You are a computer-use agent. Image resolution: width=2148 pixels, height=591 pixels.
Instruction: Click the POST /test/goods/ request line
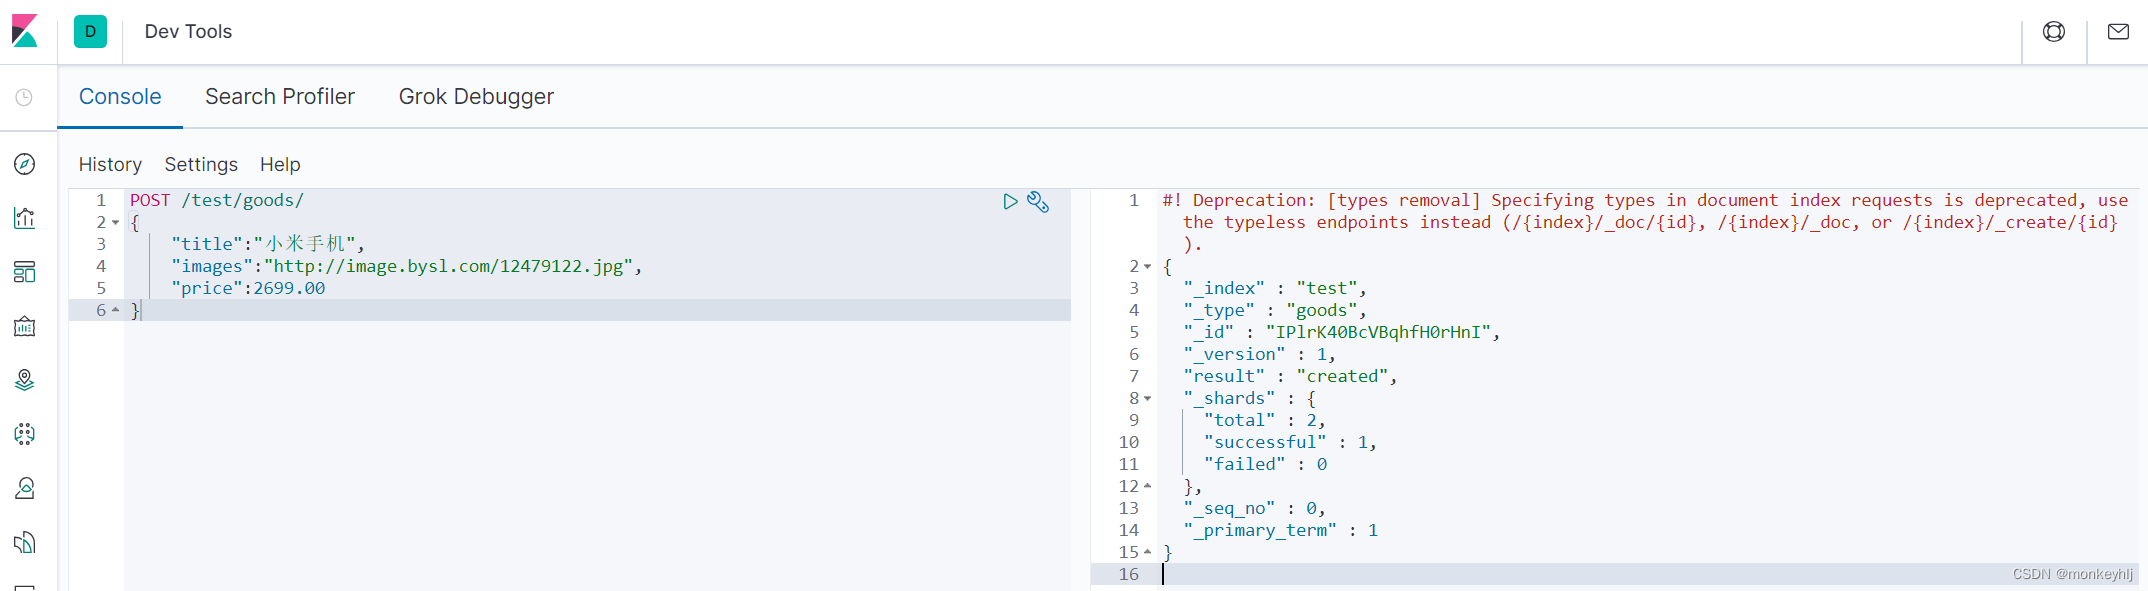coord(216,200)
